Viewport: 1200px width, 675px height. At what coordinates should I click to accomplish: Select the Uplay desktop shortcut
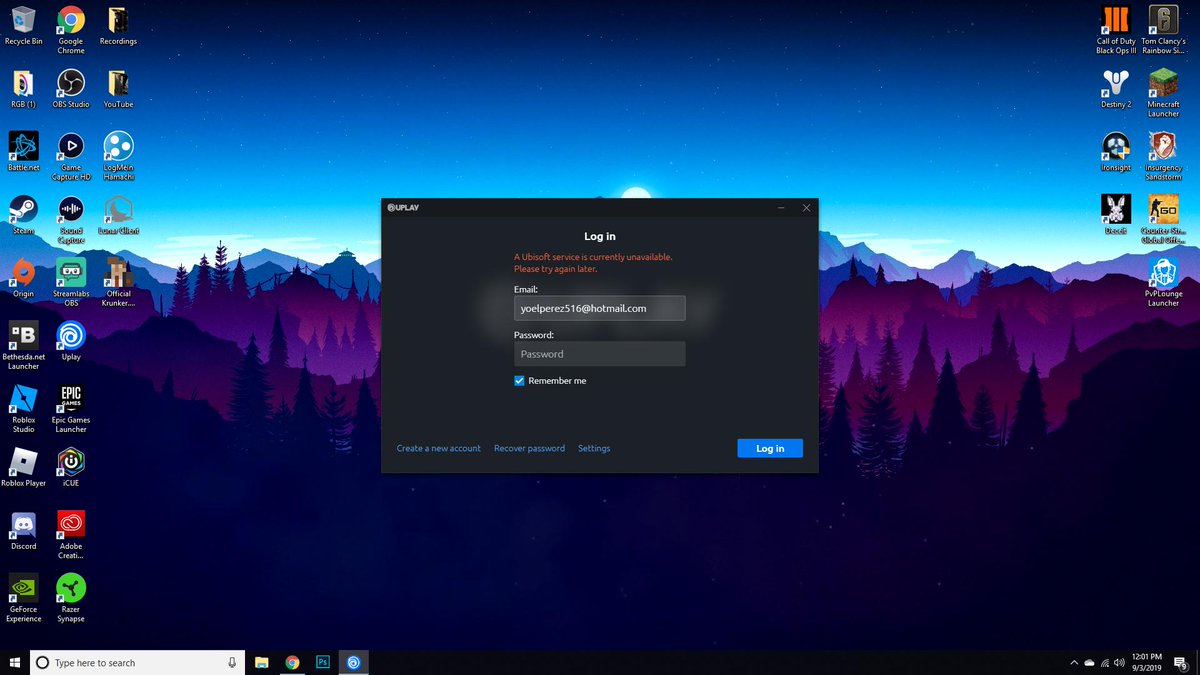click(x=70, y=341)
